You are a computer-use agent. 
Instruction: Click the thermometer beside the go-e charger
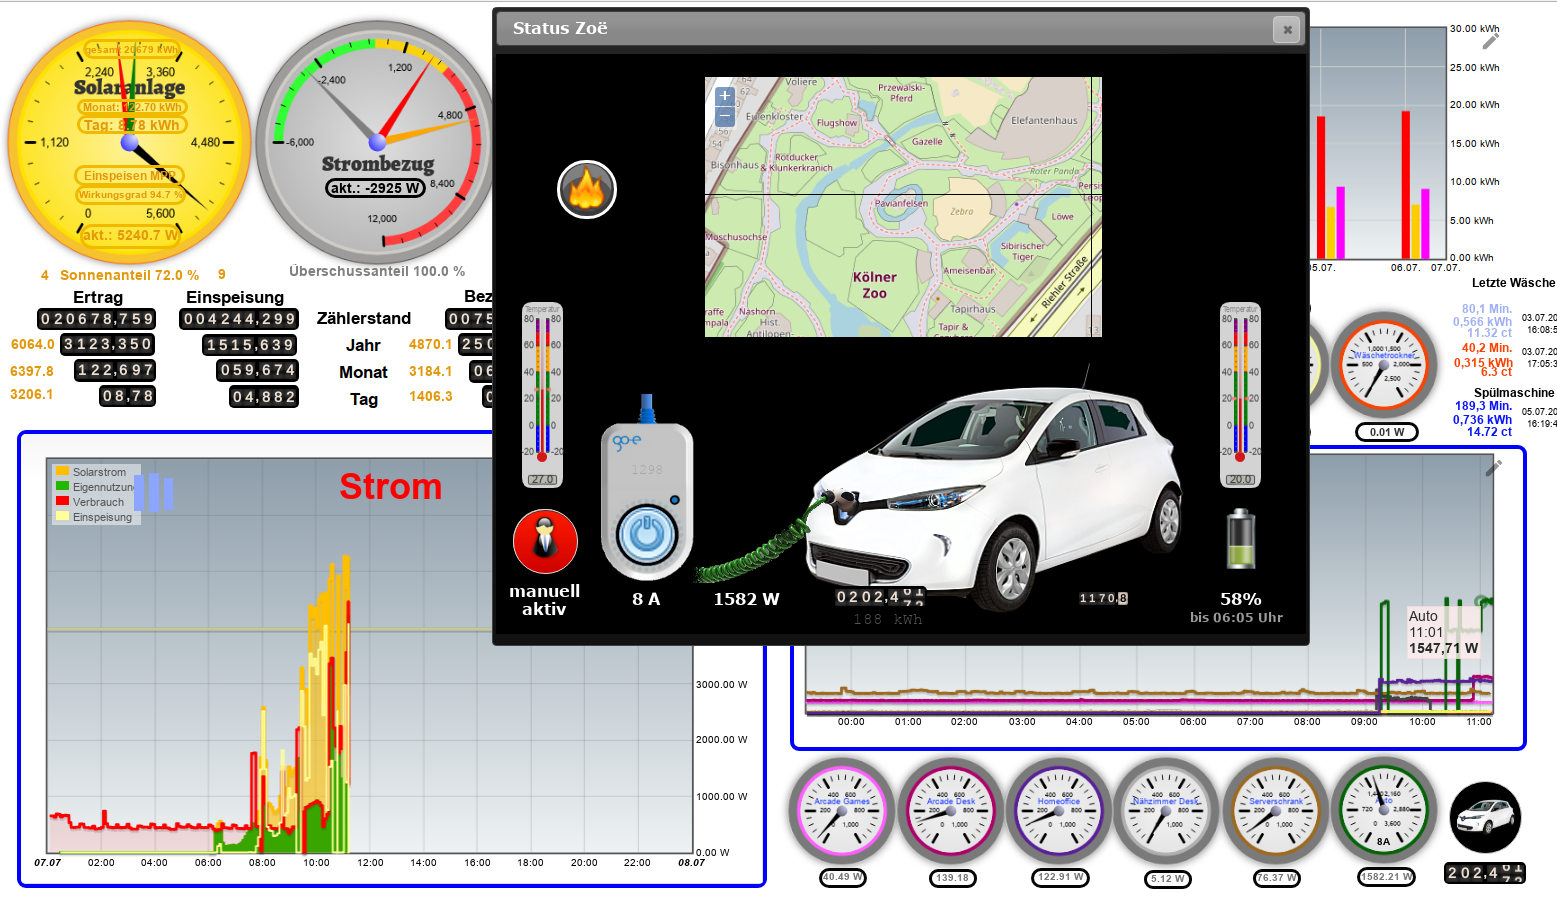542,395
